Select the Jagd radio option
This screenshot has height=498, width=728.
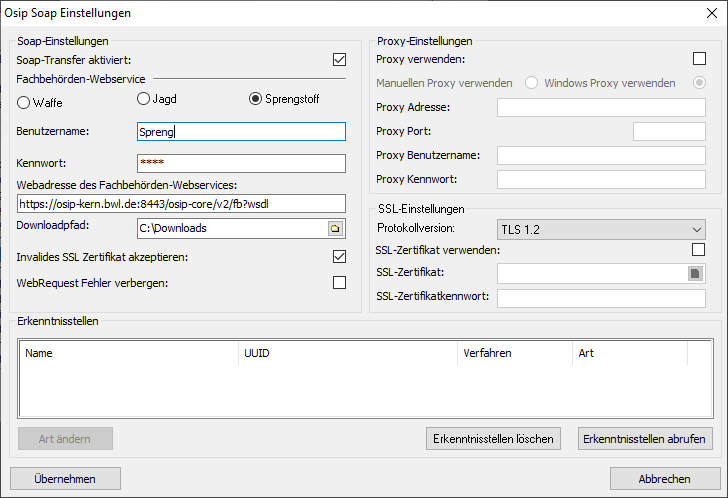pyautogui.click(x=144, y=98)
